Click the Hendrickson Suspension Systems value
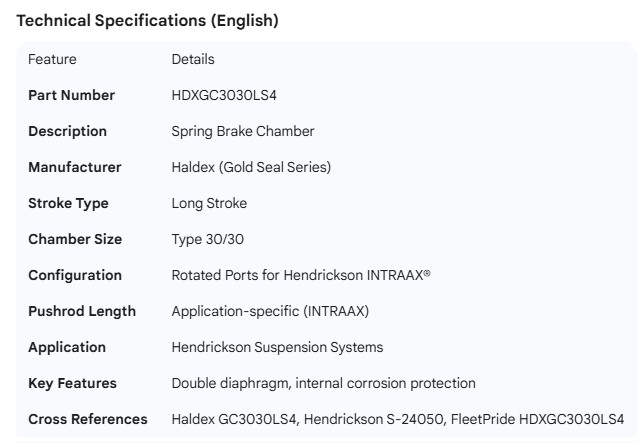 pyautogui.click(x=277, y=347)
